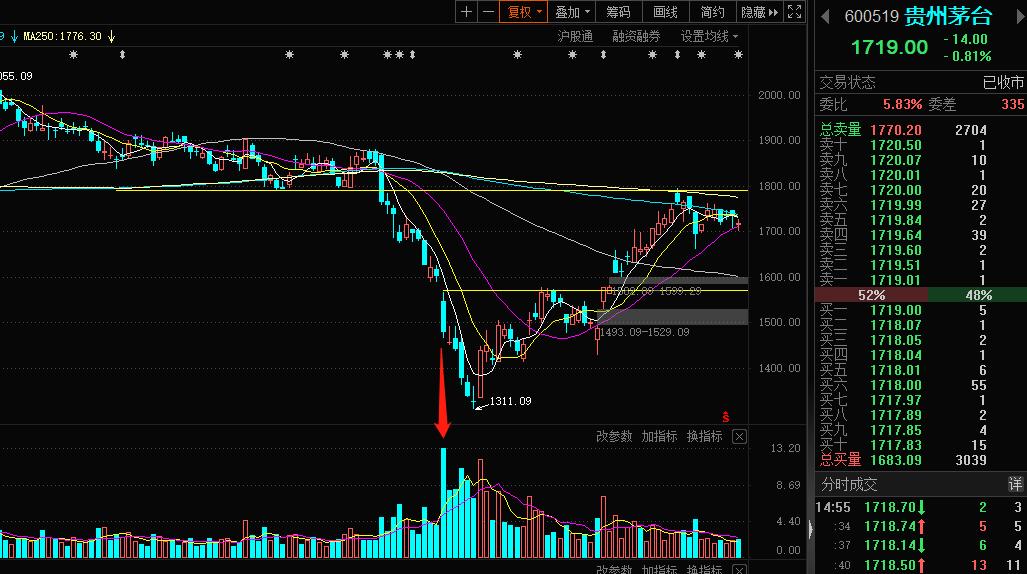
Task: Switch chart to fullscreen with expand icon
Action: point(794,12)
